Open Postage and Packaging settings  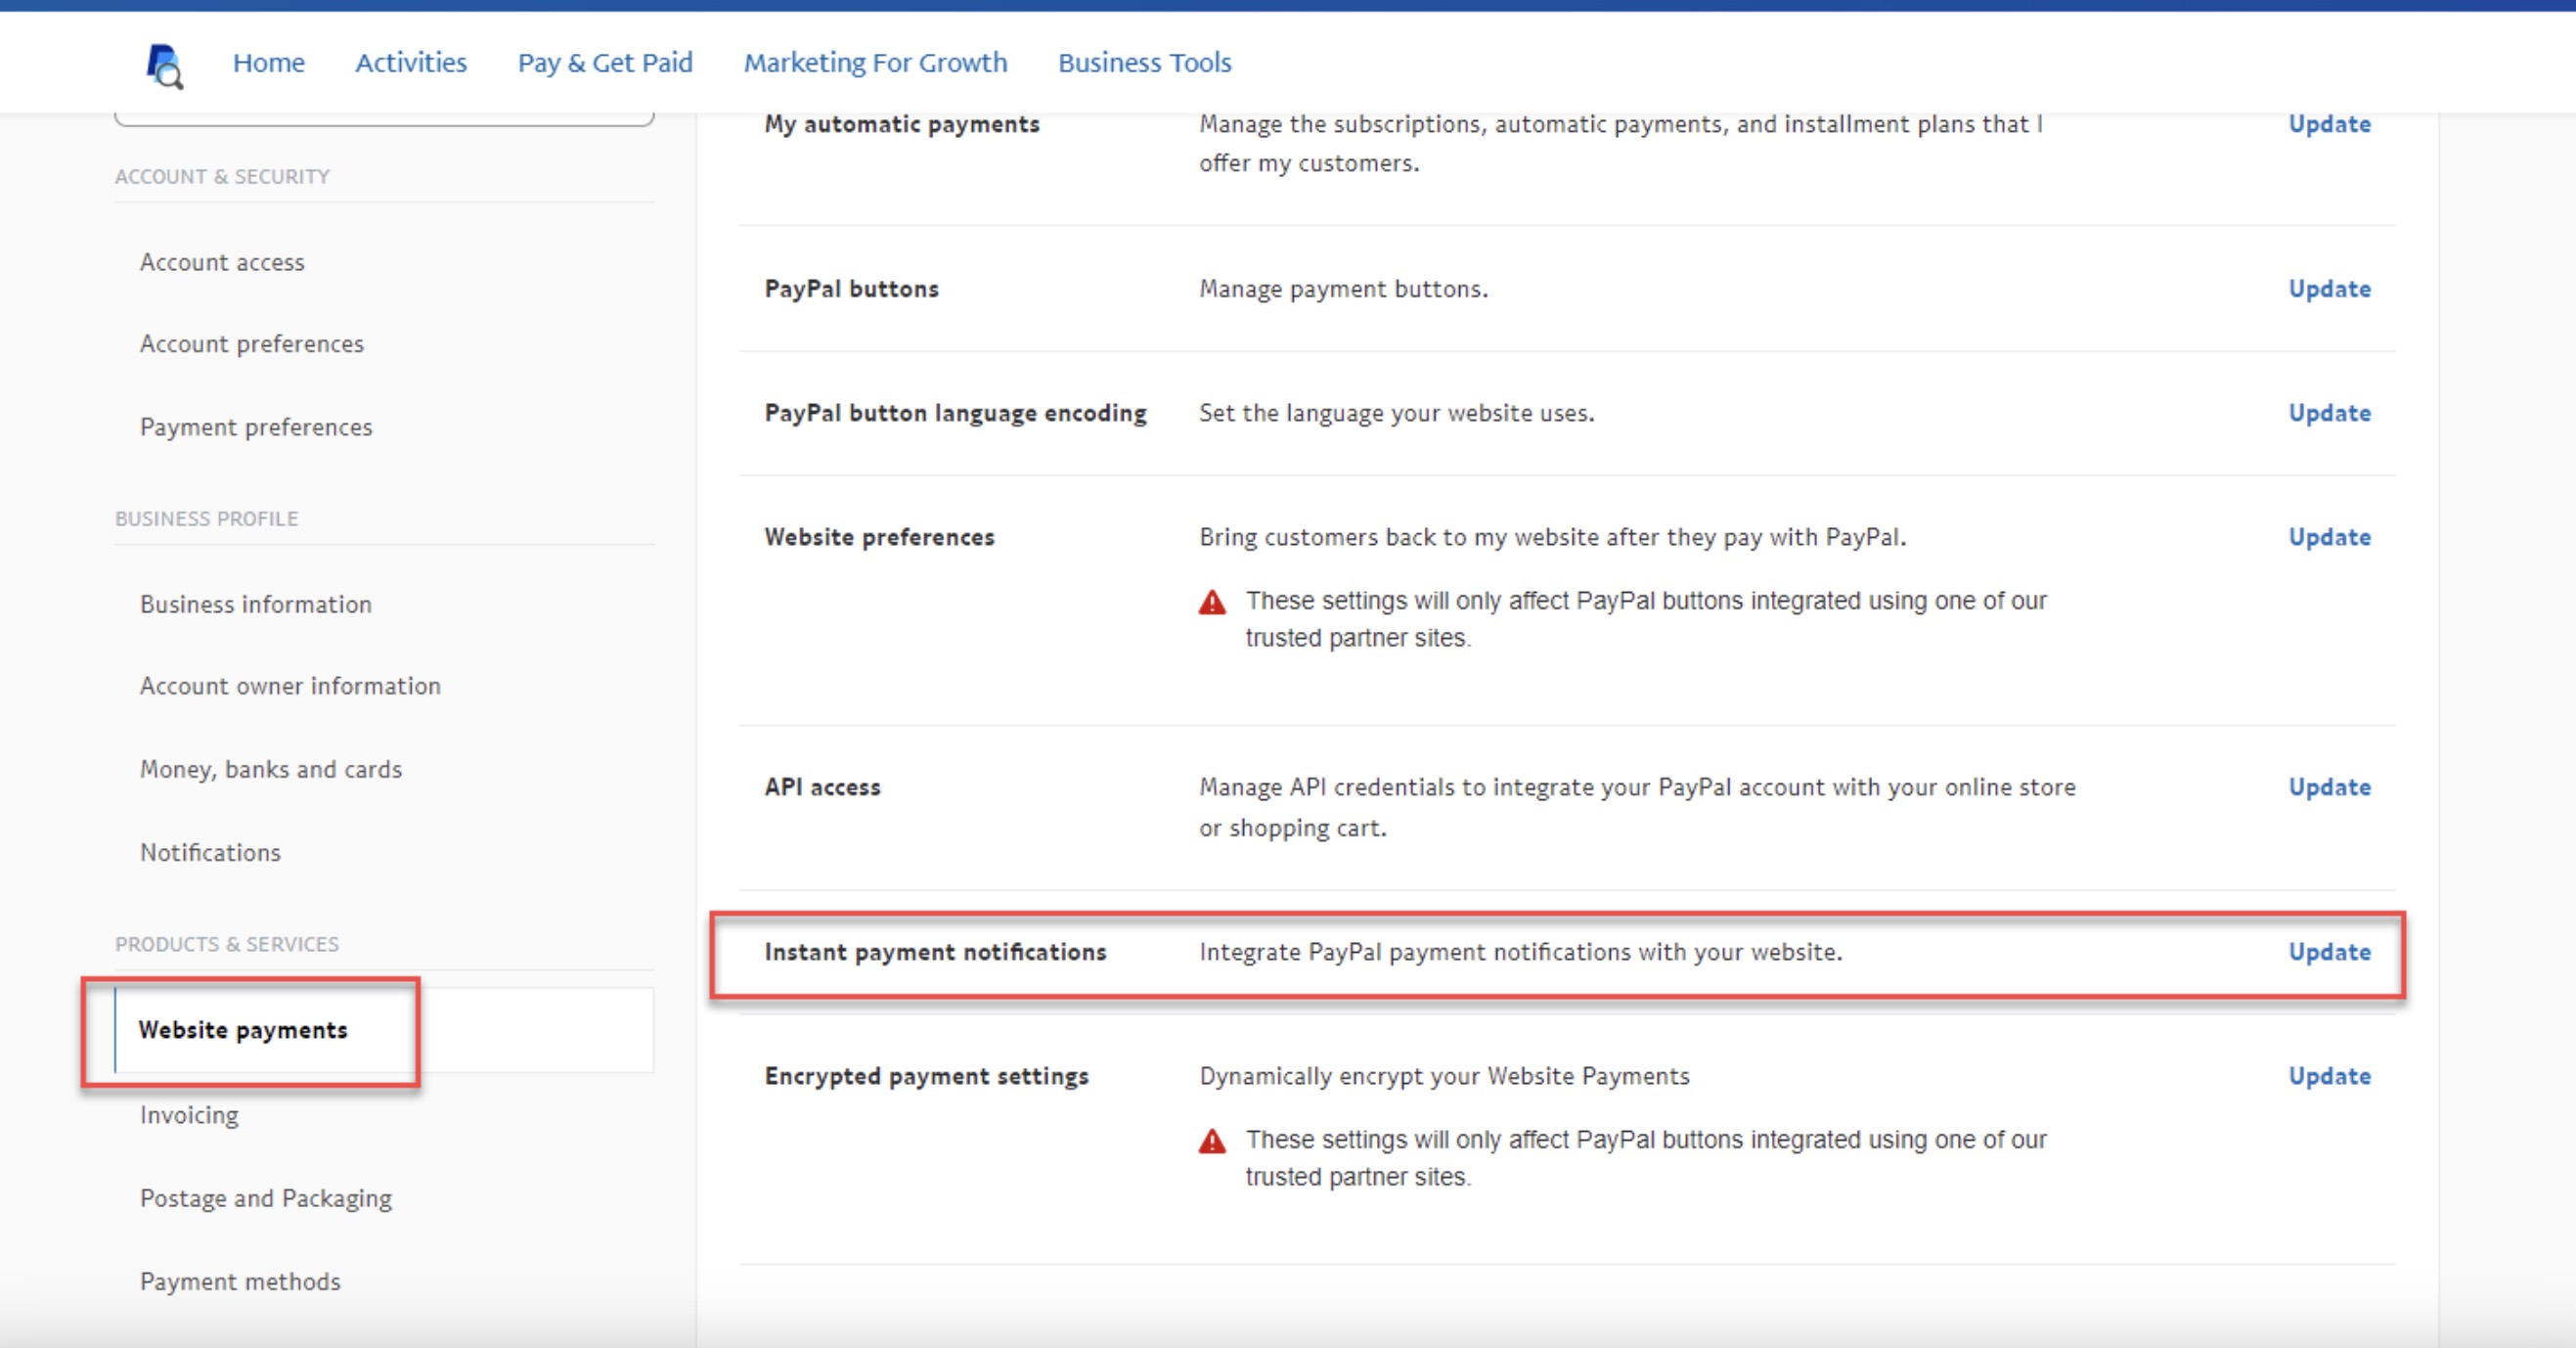click(266, 1198)
